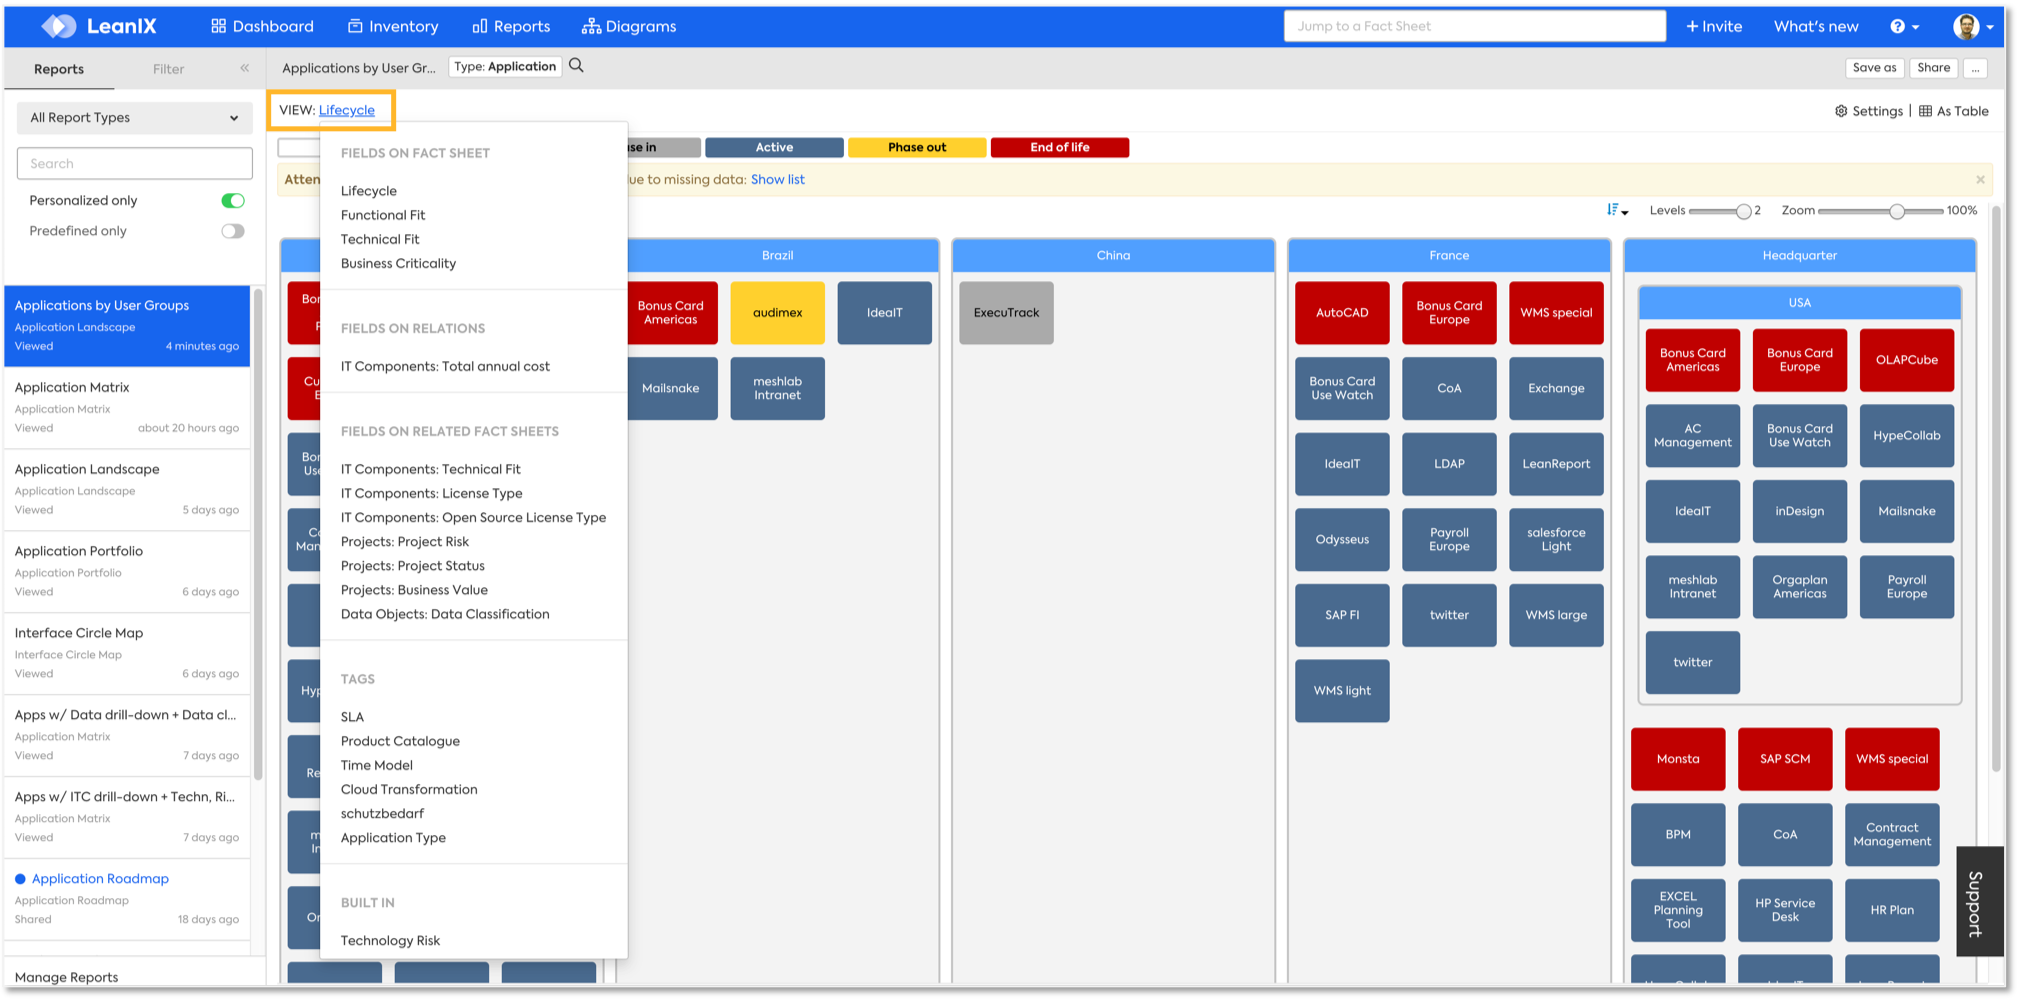
Task: Select Technology Risk built-in view
Action: pyautogui.click(x=390, y=940)
